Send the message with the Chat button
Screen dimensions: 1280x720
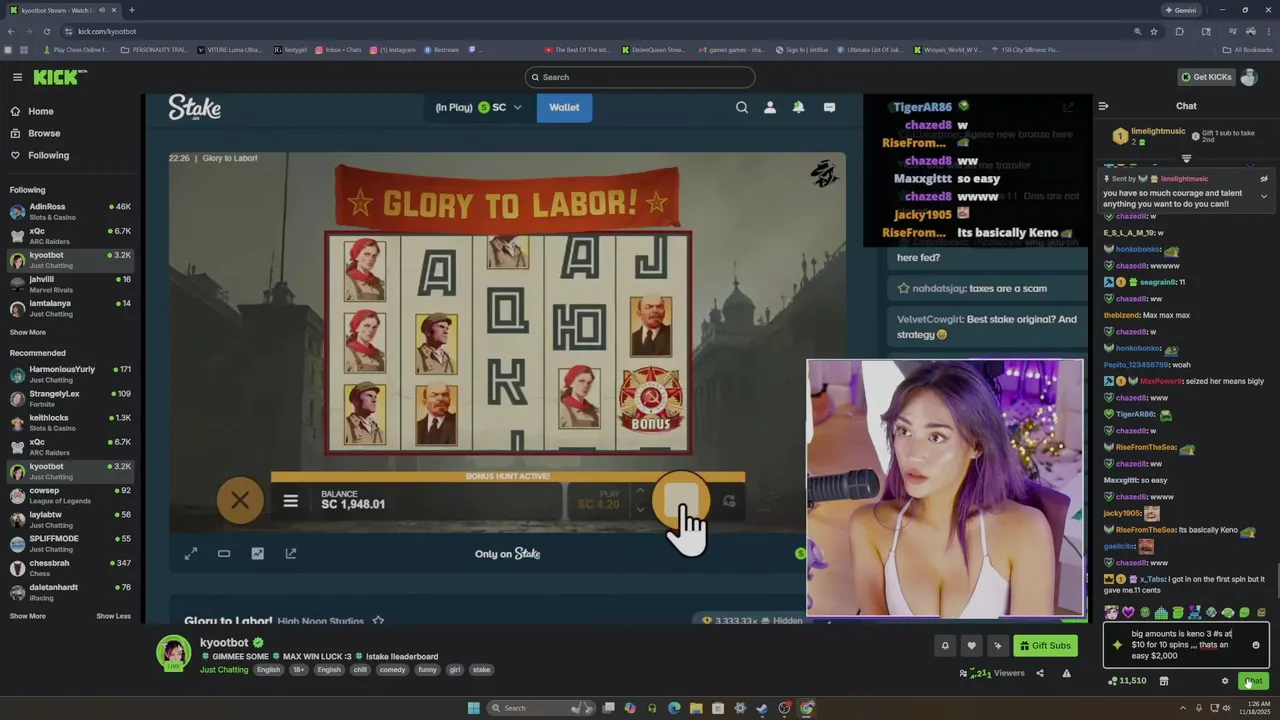tap(1253, 681)
